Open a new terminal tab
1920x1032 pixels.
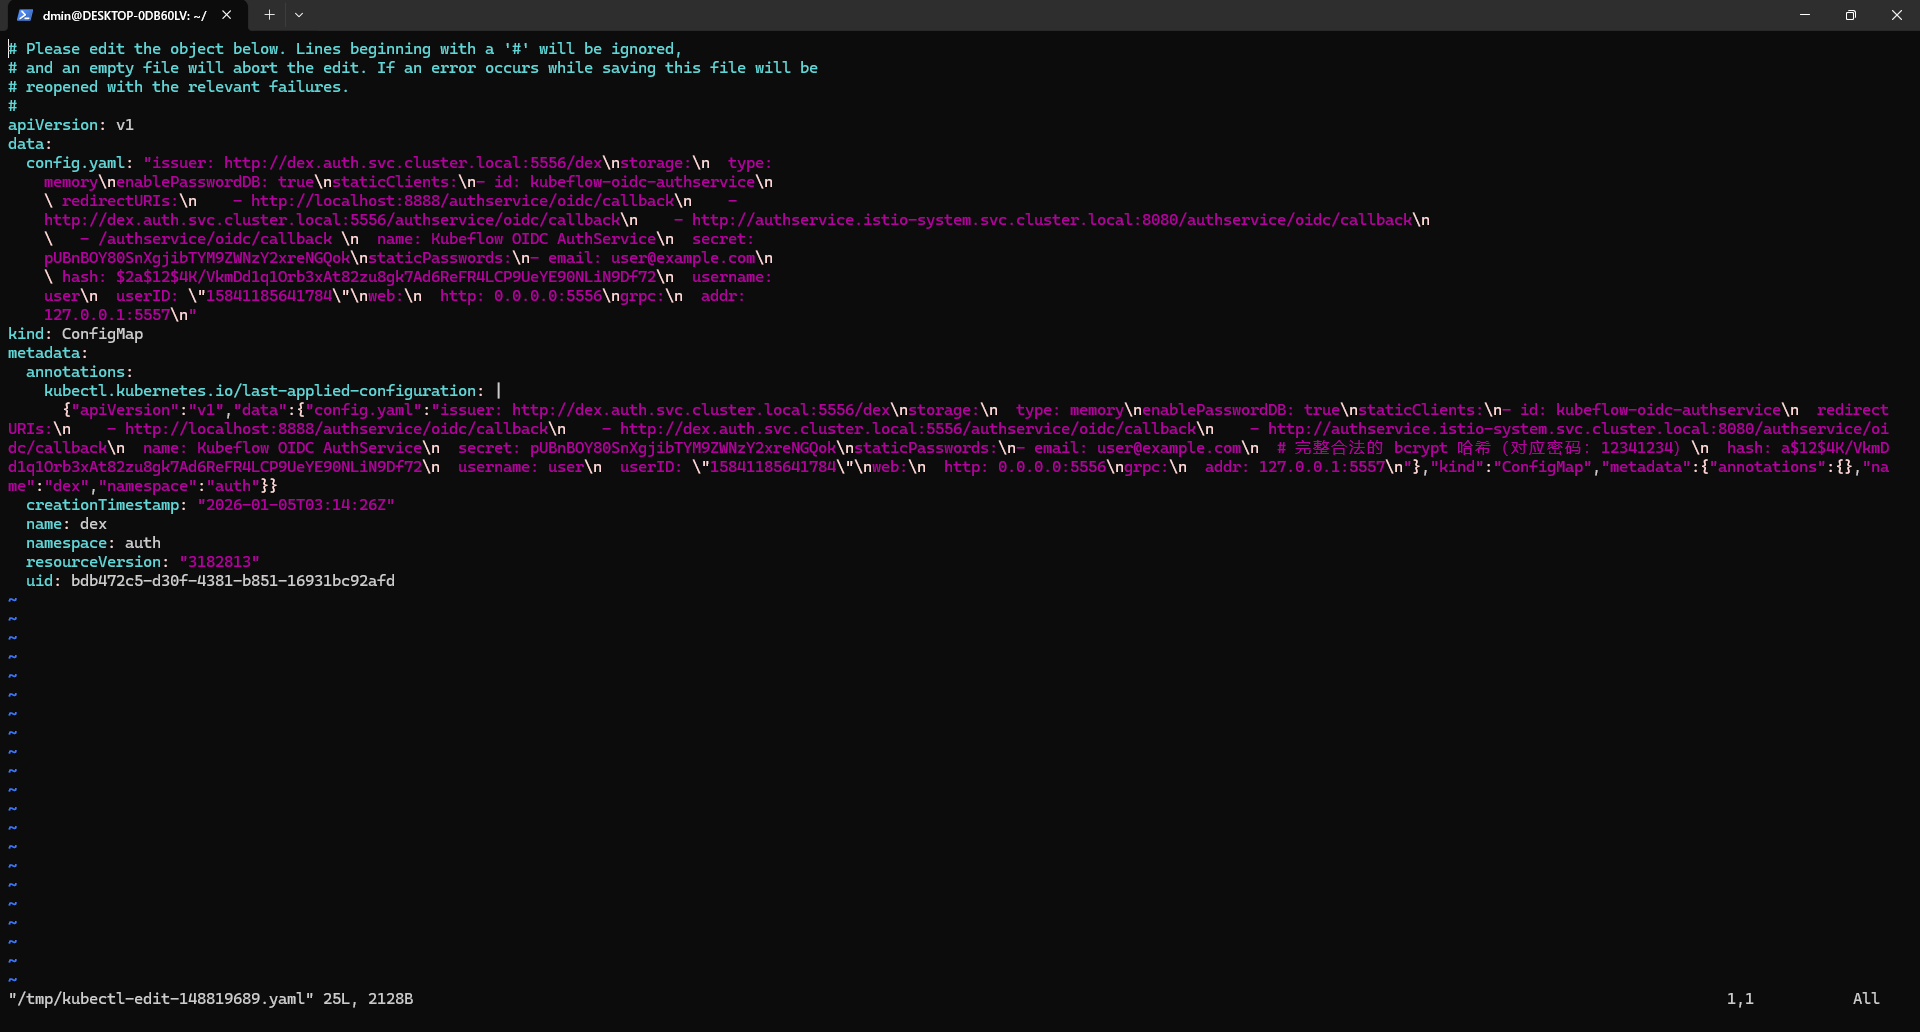click(269, 15)
